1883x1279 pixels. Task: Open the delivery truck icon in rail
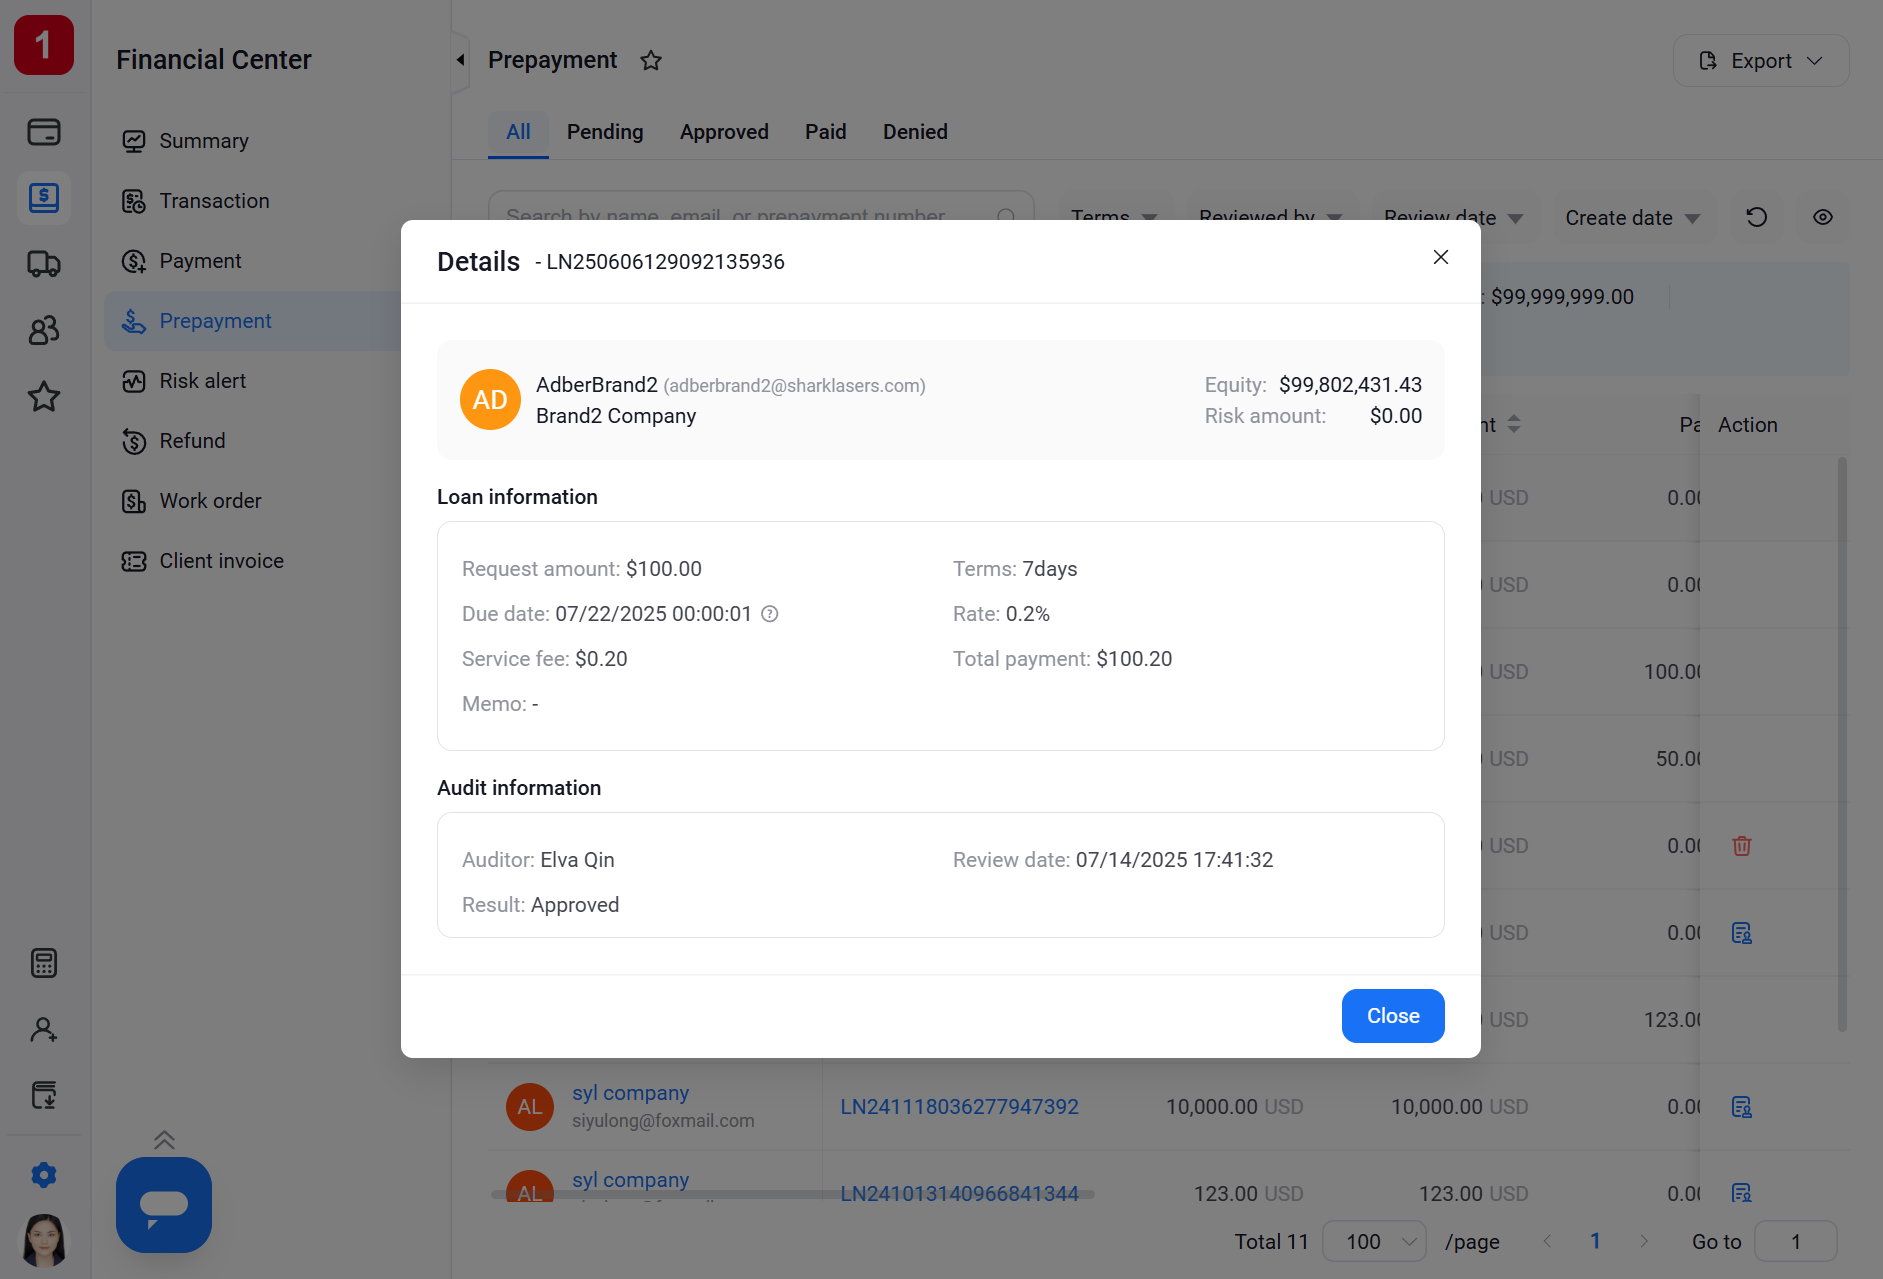44,264
